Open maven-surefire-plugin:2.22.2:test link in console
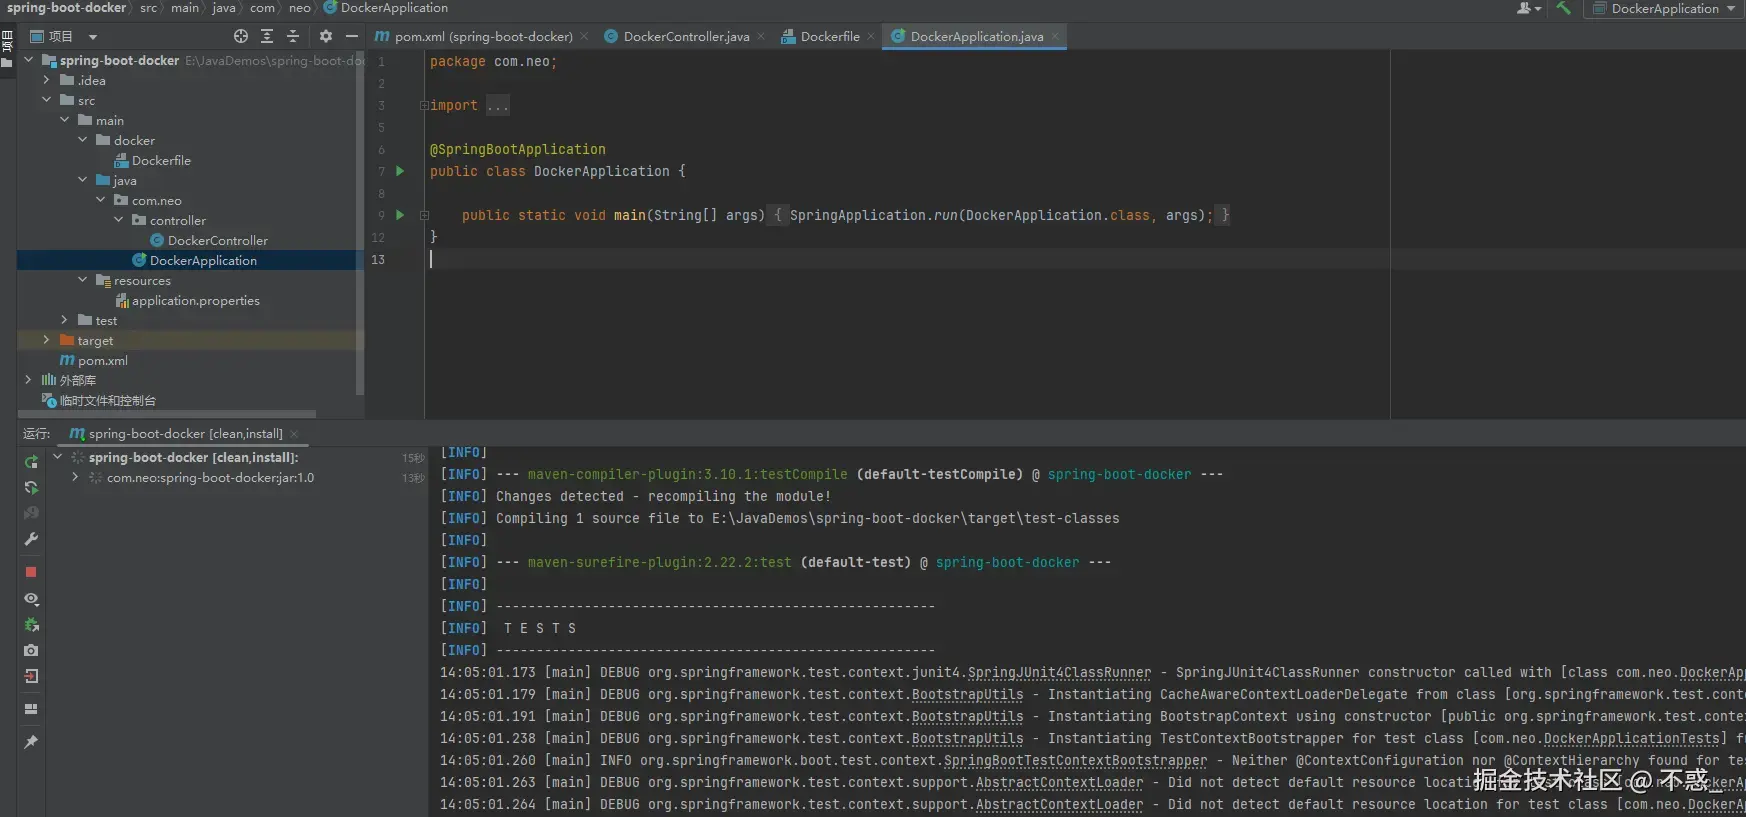Screen dimensions: 1746x817 tap(659, 562)
